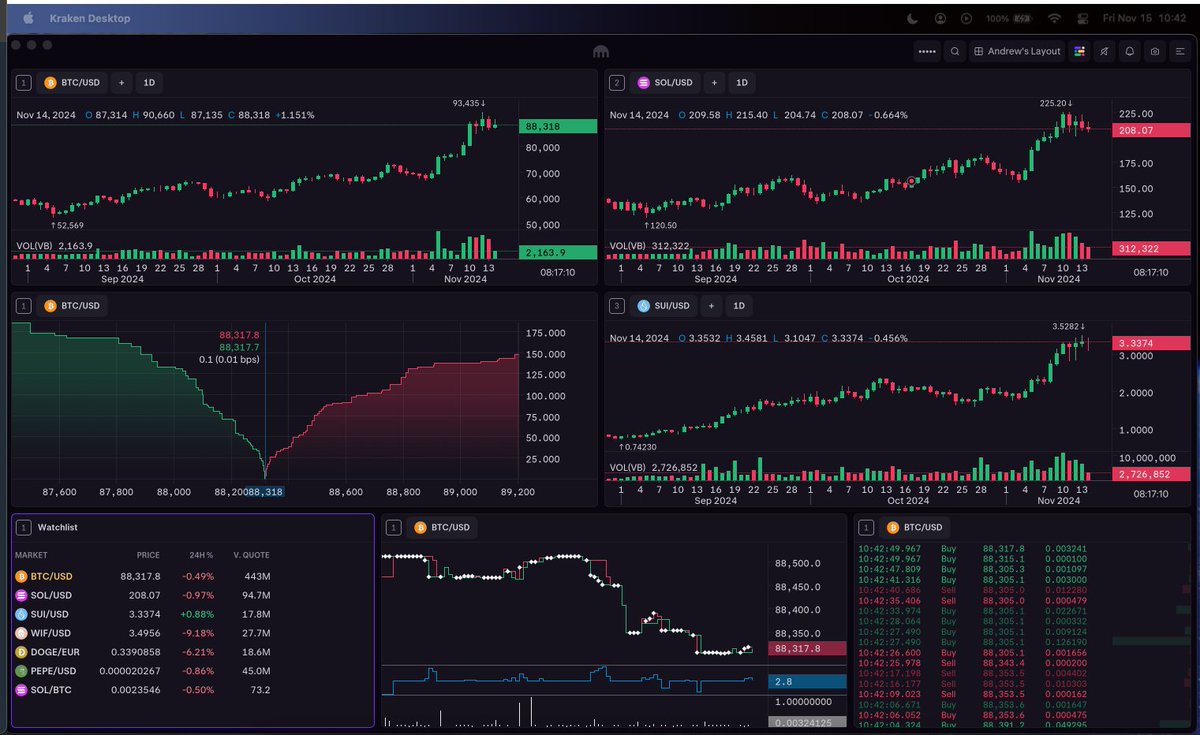
Task: Click the five-dot mask button in the toolbar
Action: click(x=927, y=51)
